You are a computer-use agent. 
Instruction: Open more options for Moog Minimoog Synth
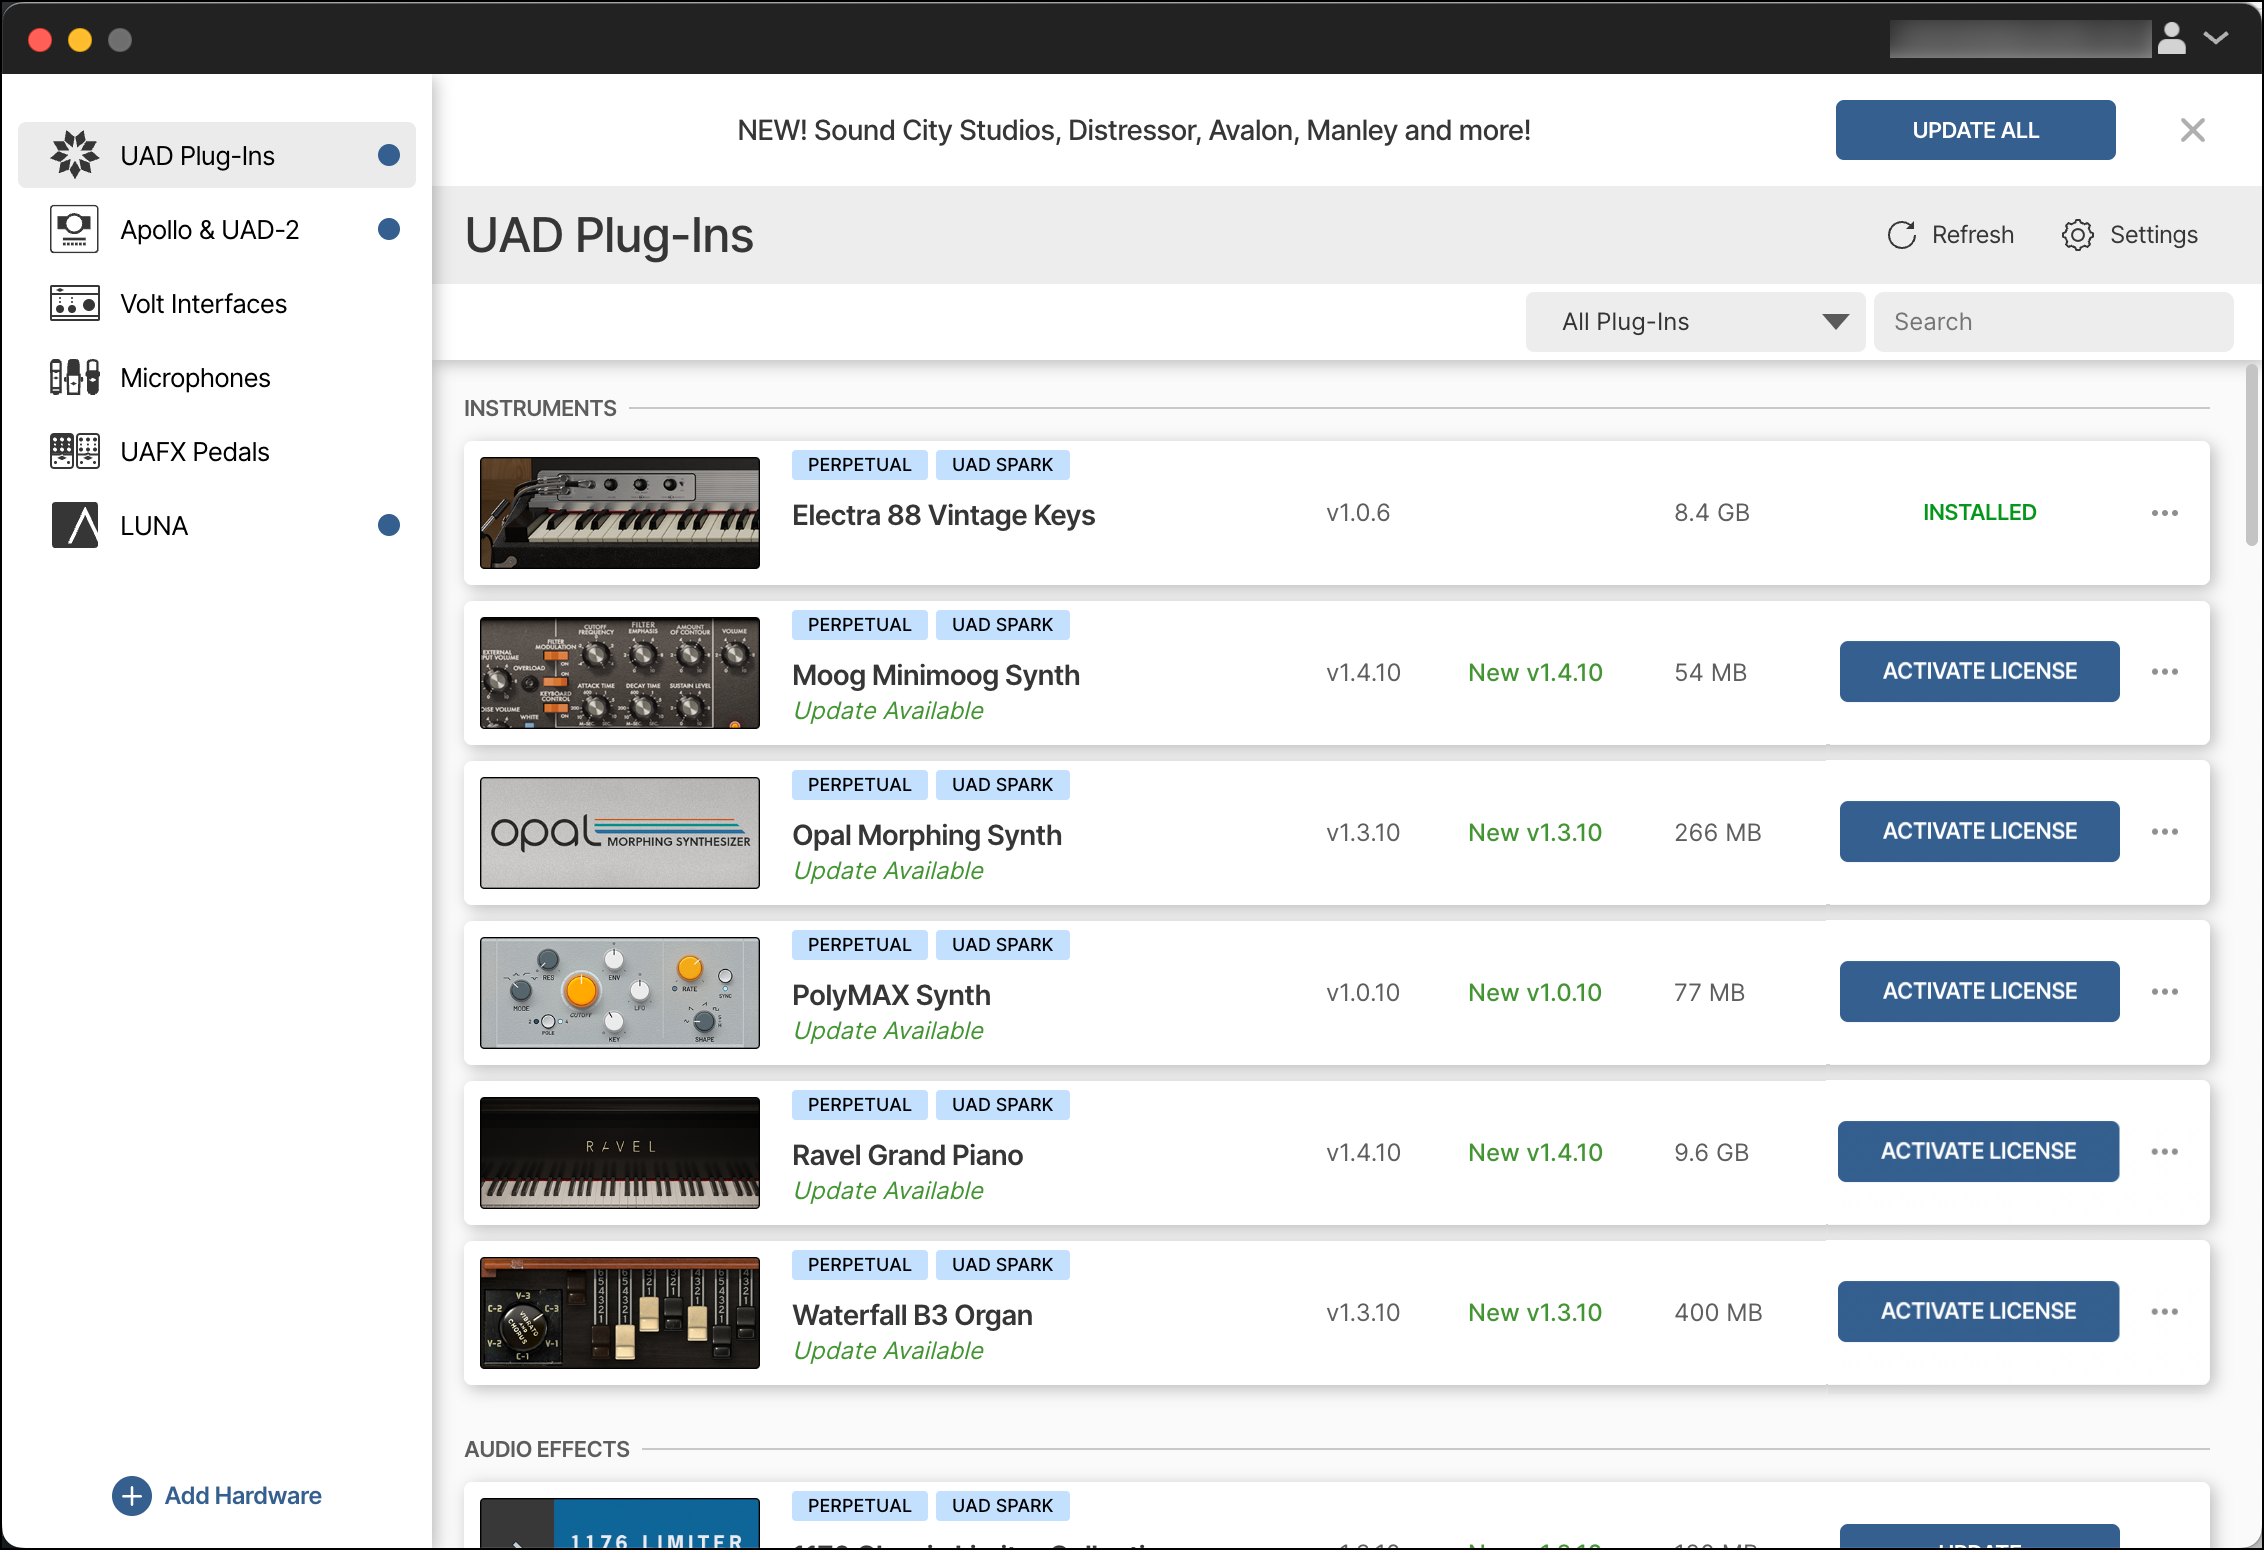(2165, 671)
